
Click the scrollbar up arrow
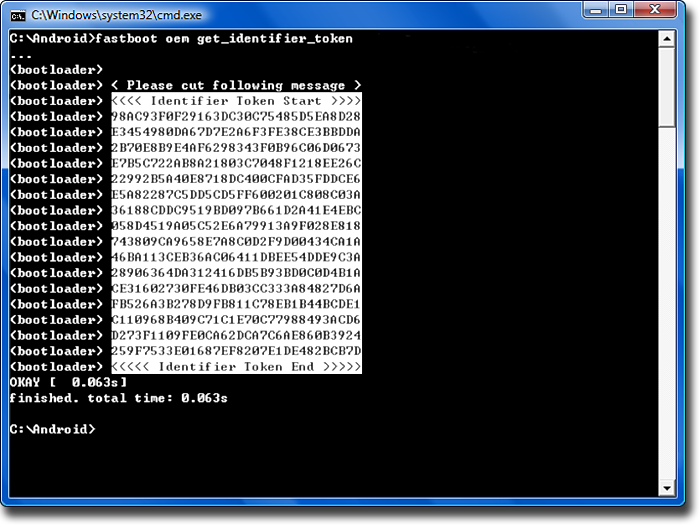[x=666, y=39]
